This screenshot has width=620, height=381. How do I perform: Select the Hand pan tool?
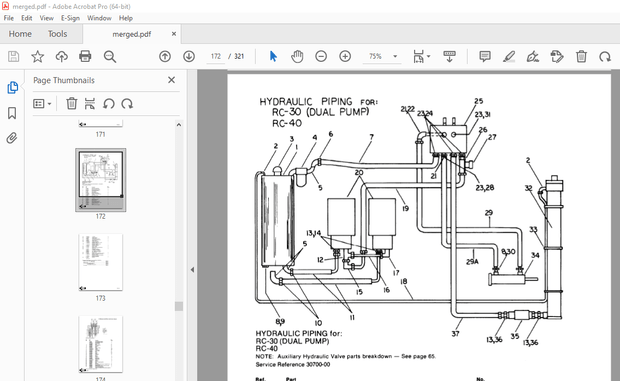pos(297,57)
